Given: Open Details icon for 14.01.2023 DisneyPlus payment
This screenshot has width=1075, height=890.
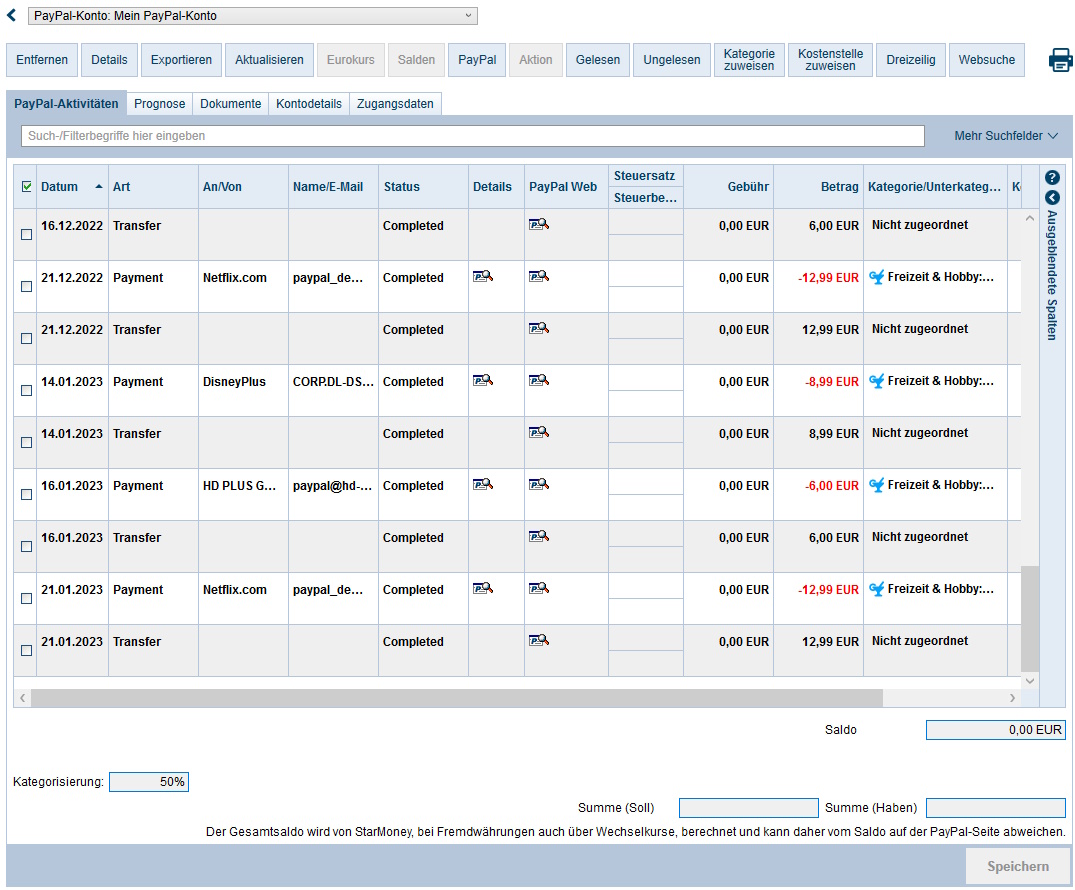Looking at the screenshot, I should (x=482, y=381).
